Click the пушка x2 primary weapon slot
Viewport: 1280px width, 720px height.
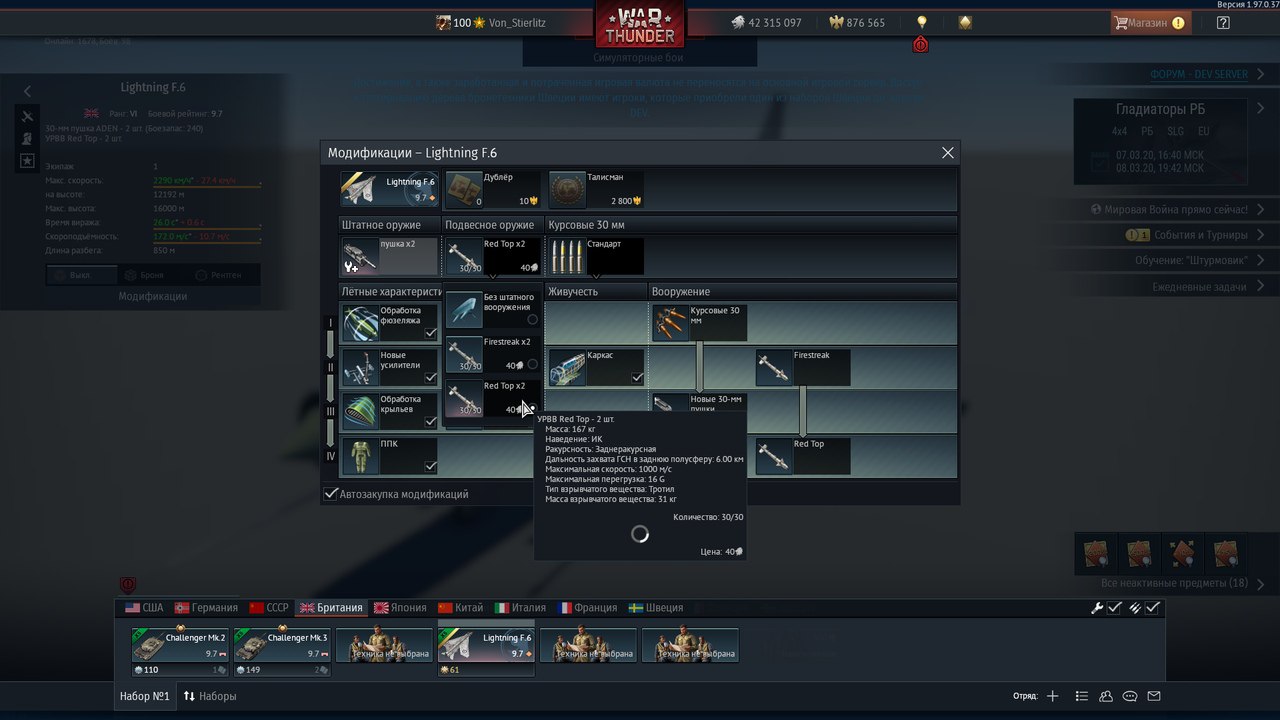pos(389,257)
